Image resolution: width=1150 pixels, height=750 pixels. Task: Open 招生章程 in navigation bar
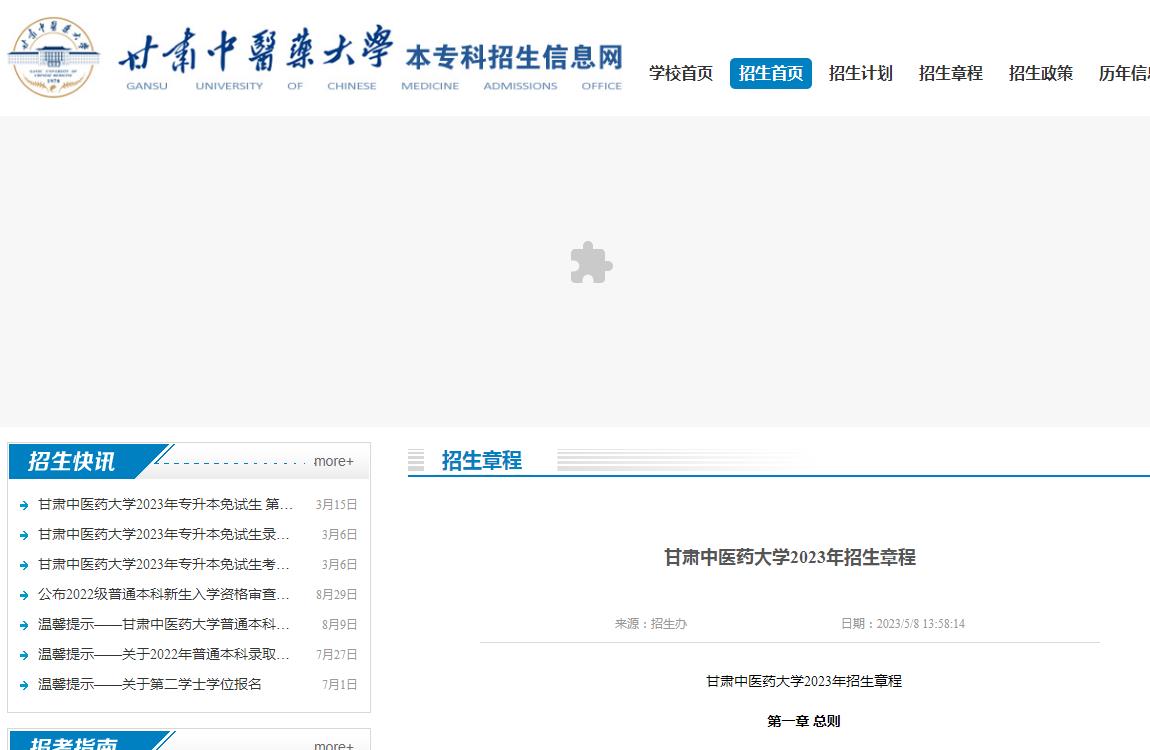(951, 73)
